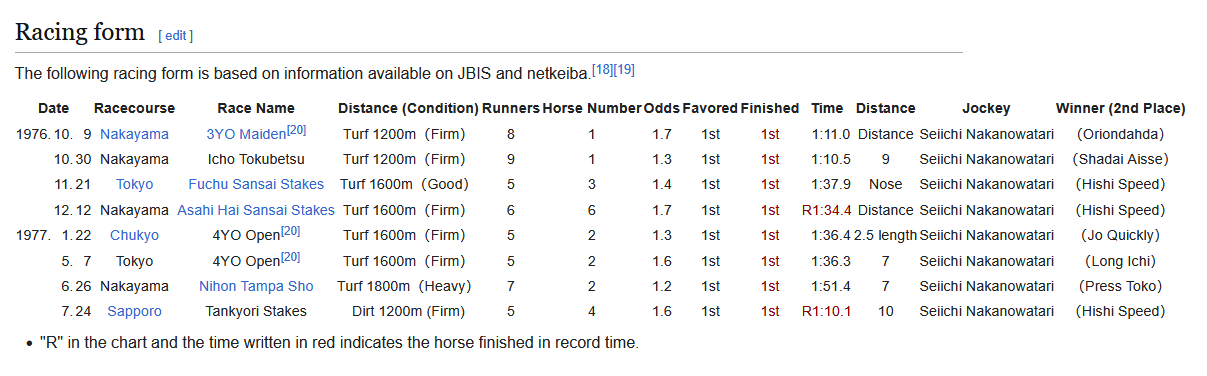This screenshot has height=376, width=1207.
Task: Open the Sapporo racecourse link
Action: coord(134,312)
